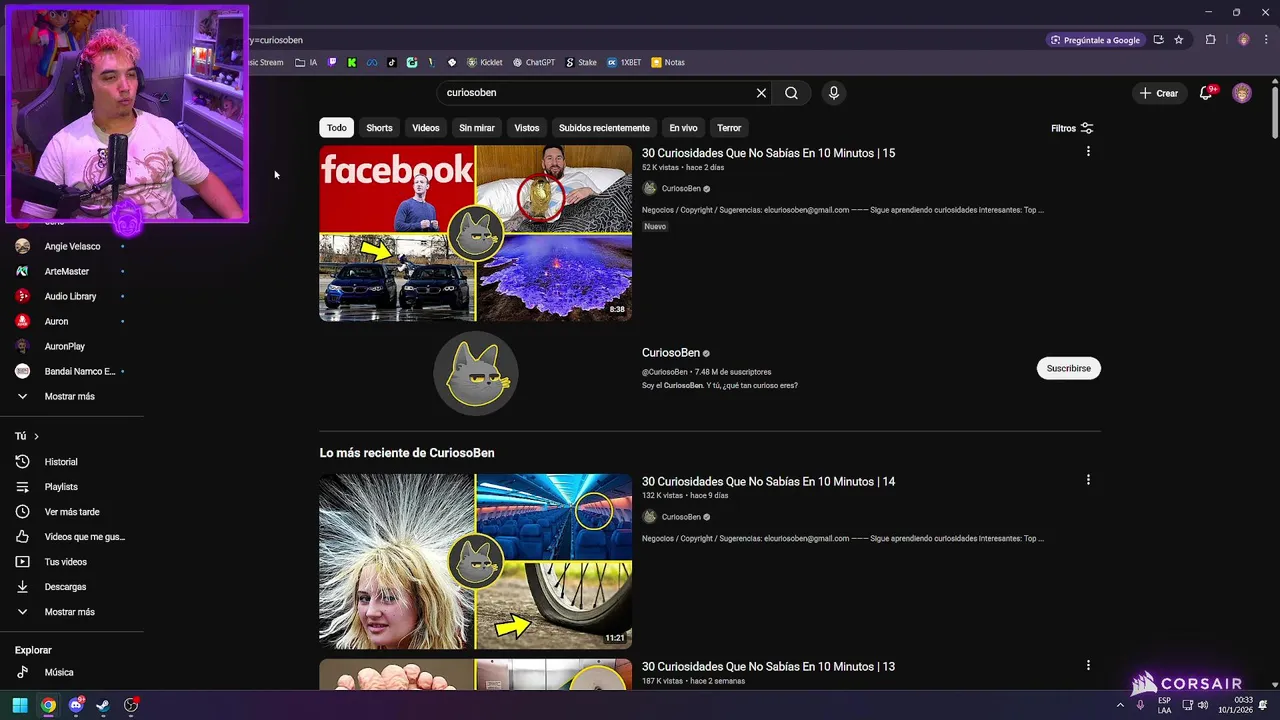Open Chrome three-dot menu
Viewport: 1280px width, 720px height.
click(x=1266, y=40)
